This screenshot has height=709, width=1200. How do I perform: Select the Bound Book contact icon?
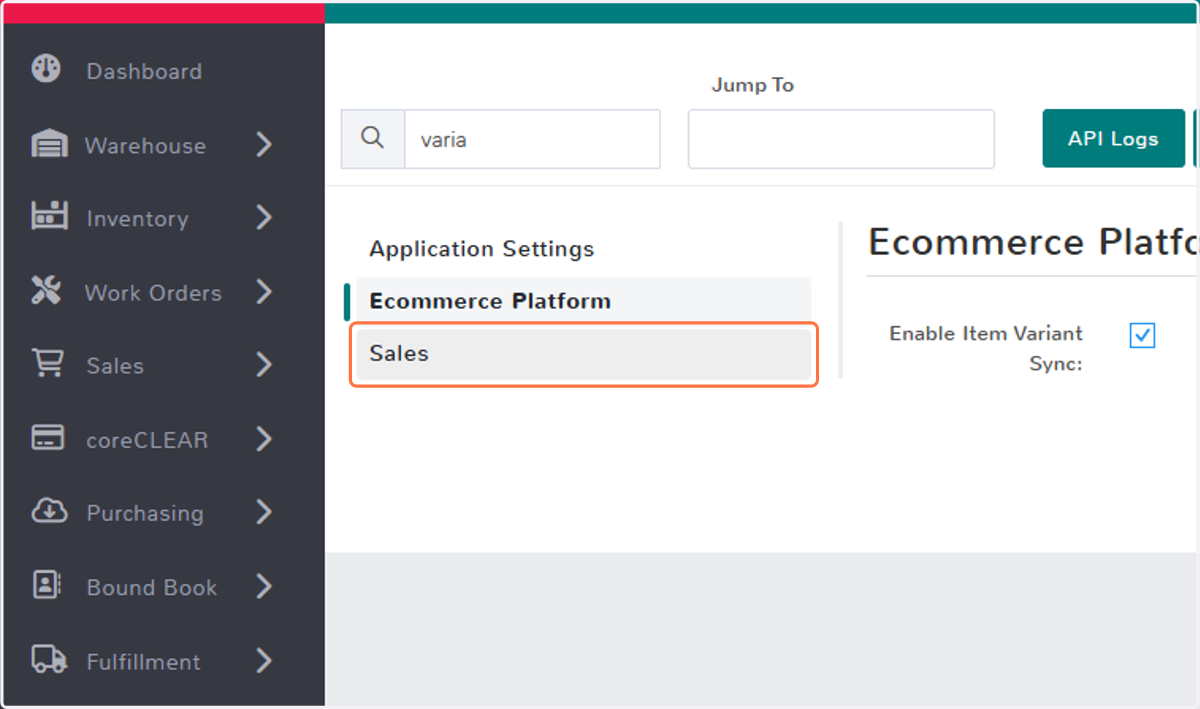(47, 585)
